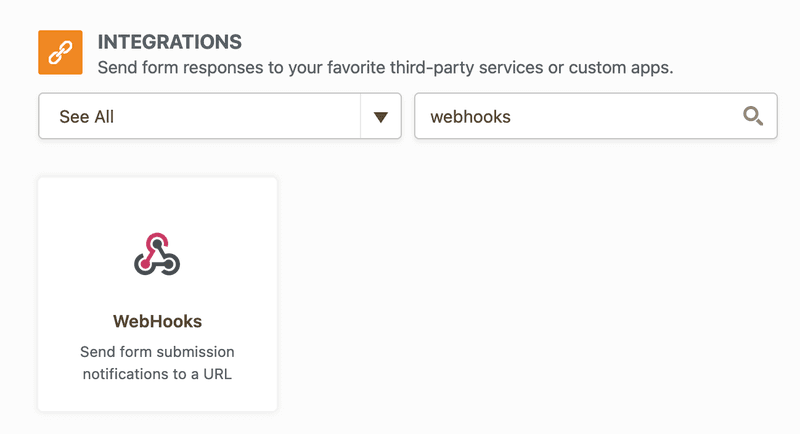
Task: Click the WebHooks logo icon
Action: [157, 254]
